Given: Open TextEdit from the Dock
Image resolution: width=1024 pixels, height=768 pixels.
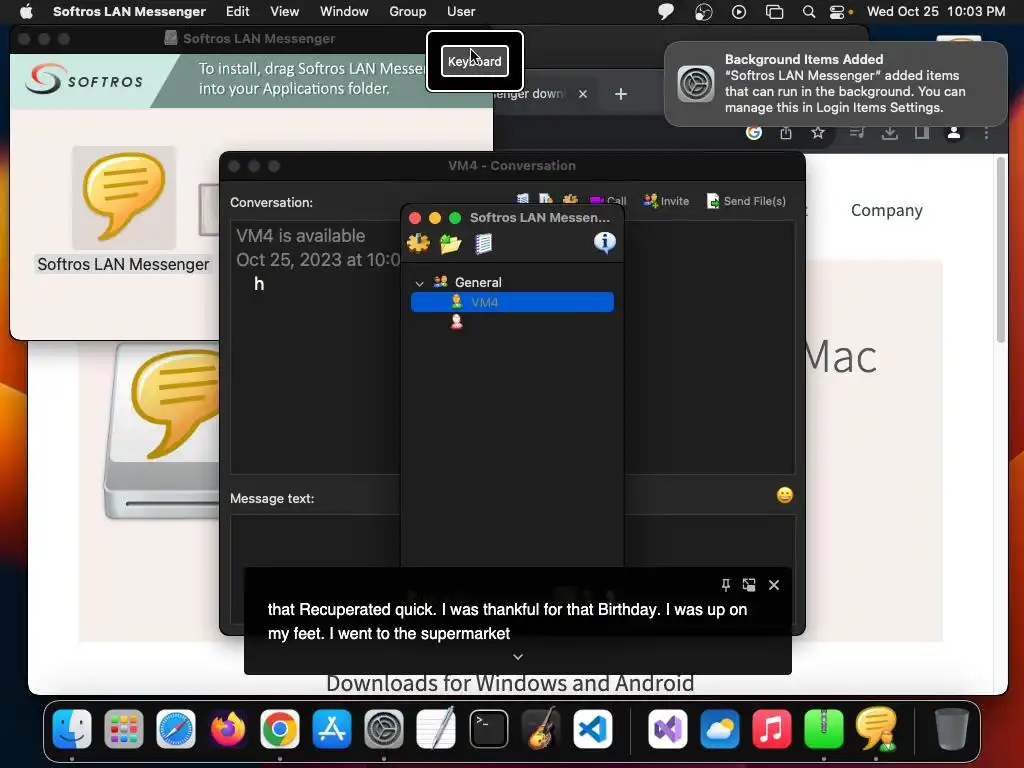Looking at the screenshot, I should [x=436, y=729].
